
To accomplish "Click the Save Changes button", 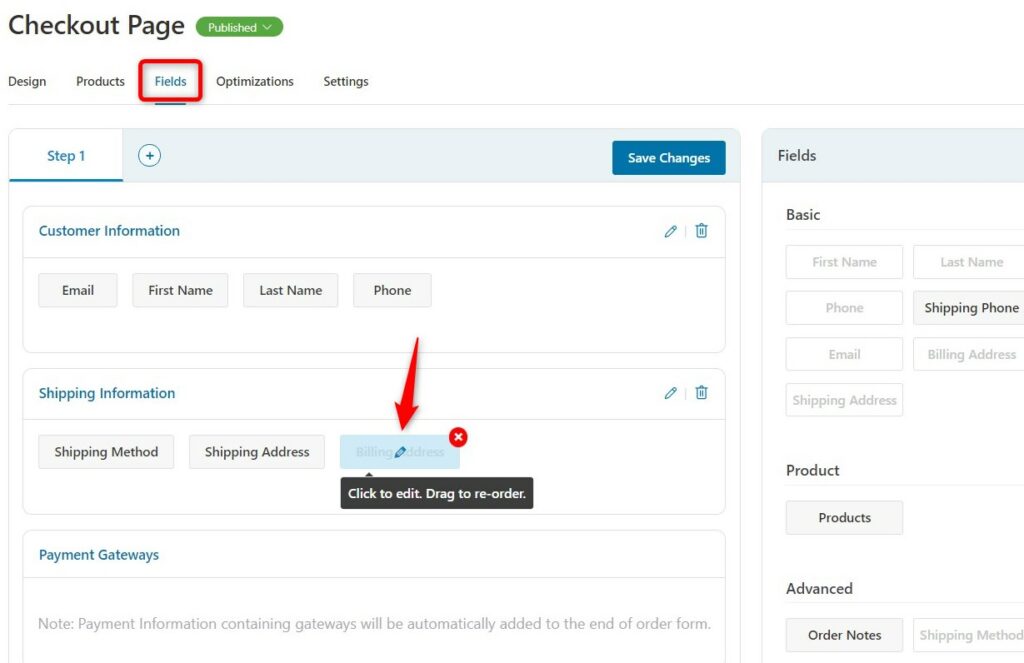I will pos(668,158).
